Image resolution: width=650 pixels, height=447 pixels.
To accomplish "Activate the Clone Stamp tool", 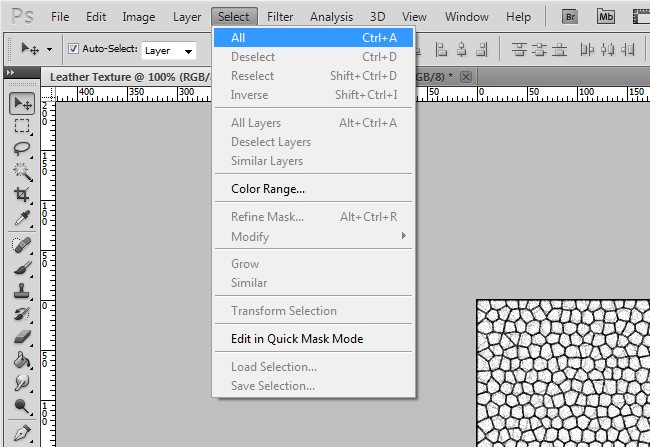I will pos(22,291).
